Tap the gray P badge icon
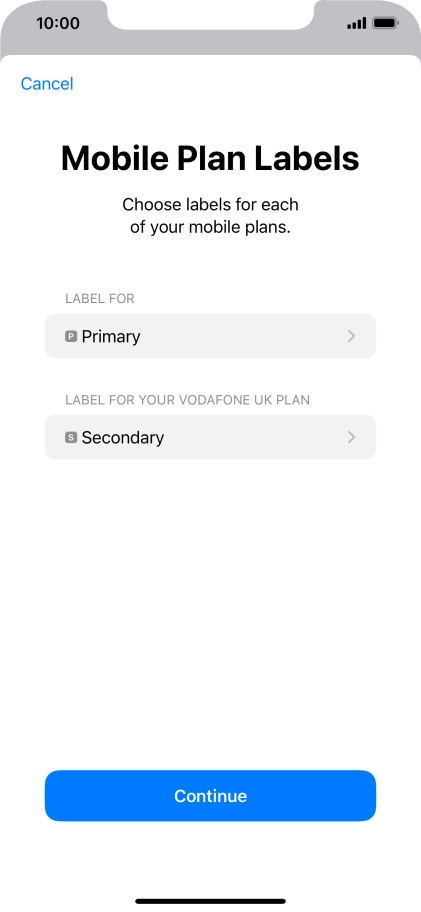Viewport: 421px width, 912px height. coord(71,336)
